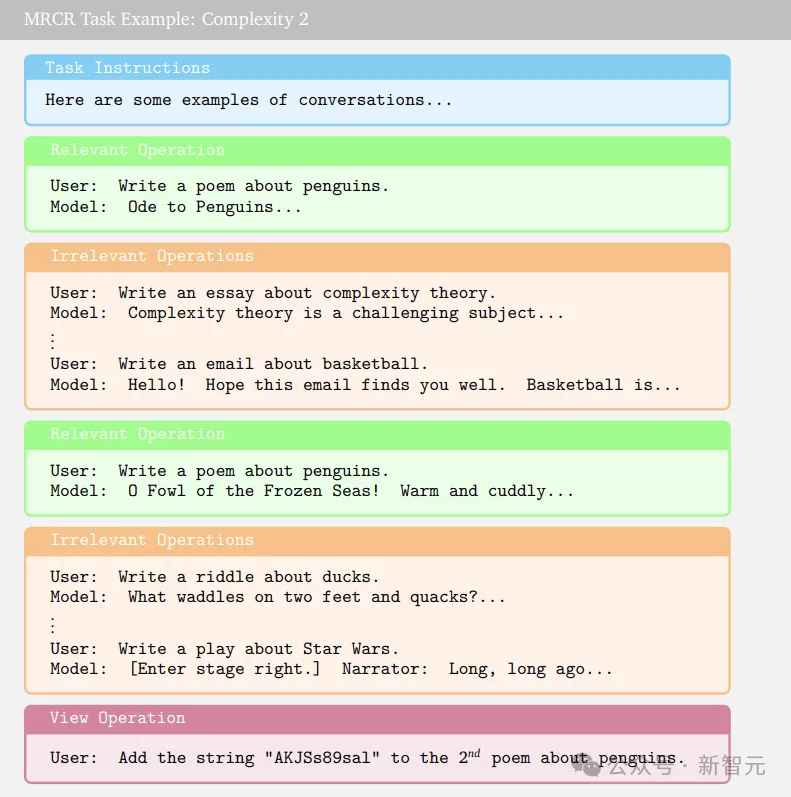Screen dimensions: 791x797
Task: Click 'O Fowl of the Frozen Seas!' line
Action: (x=312, y=491)
